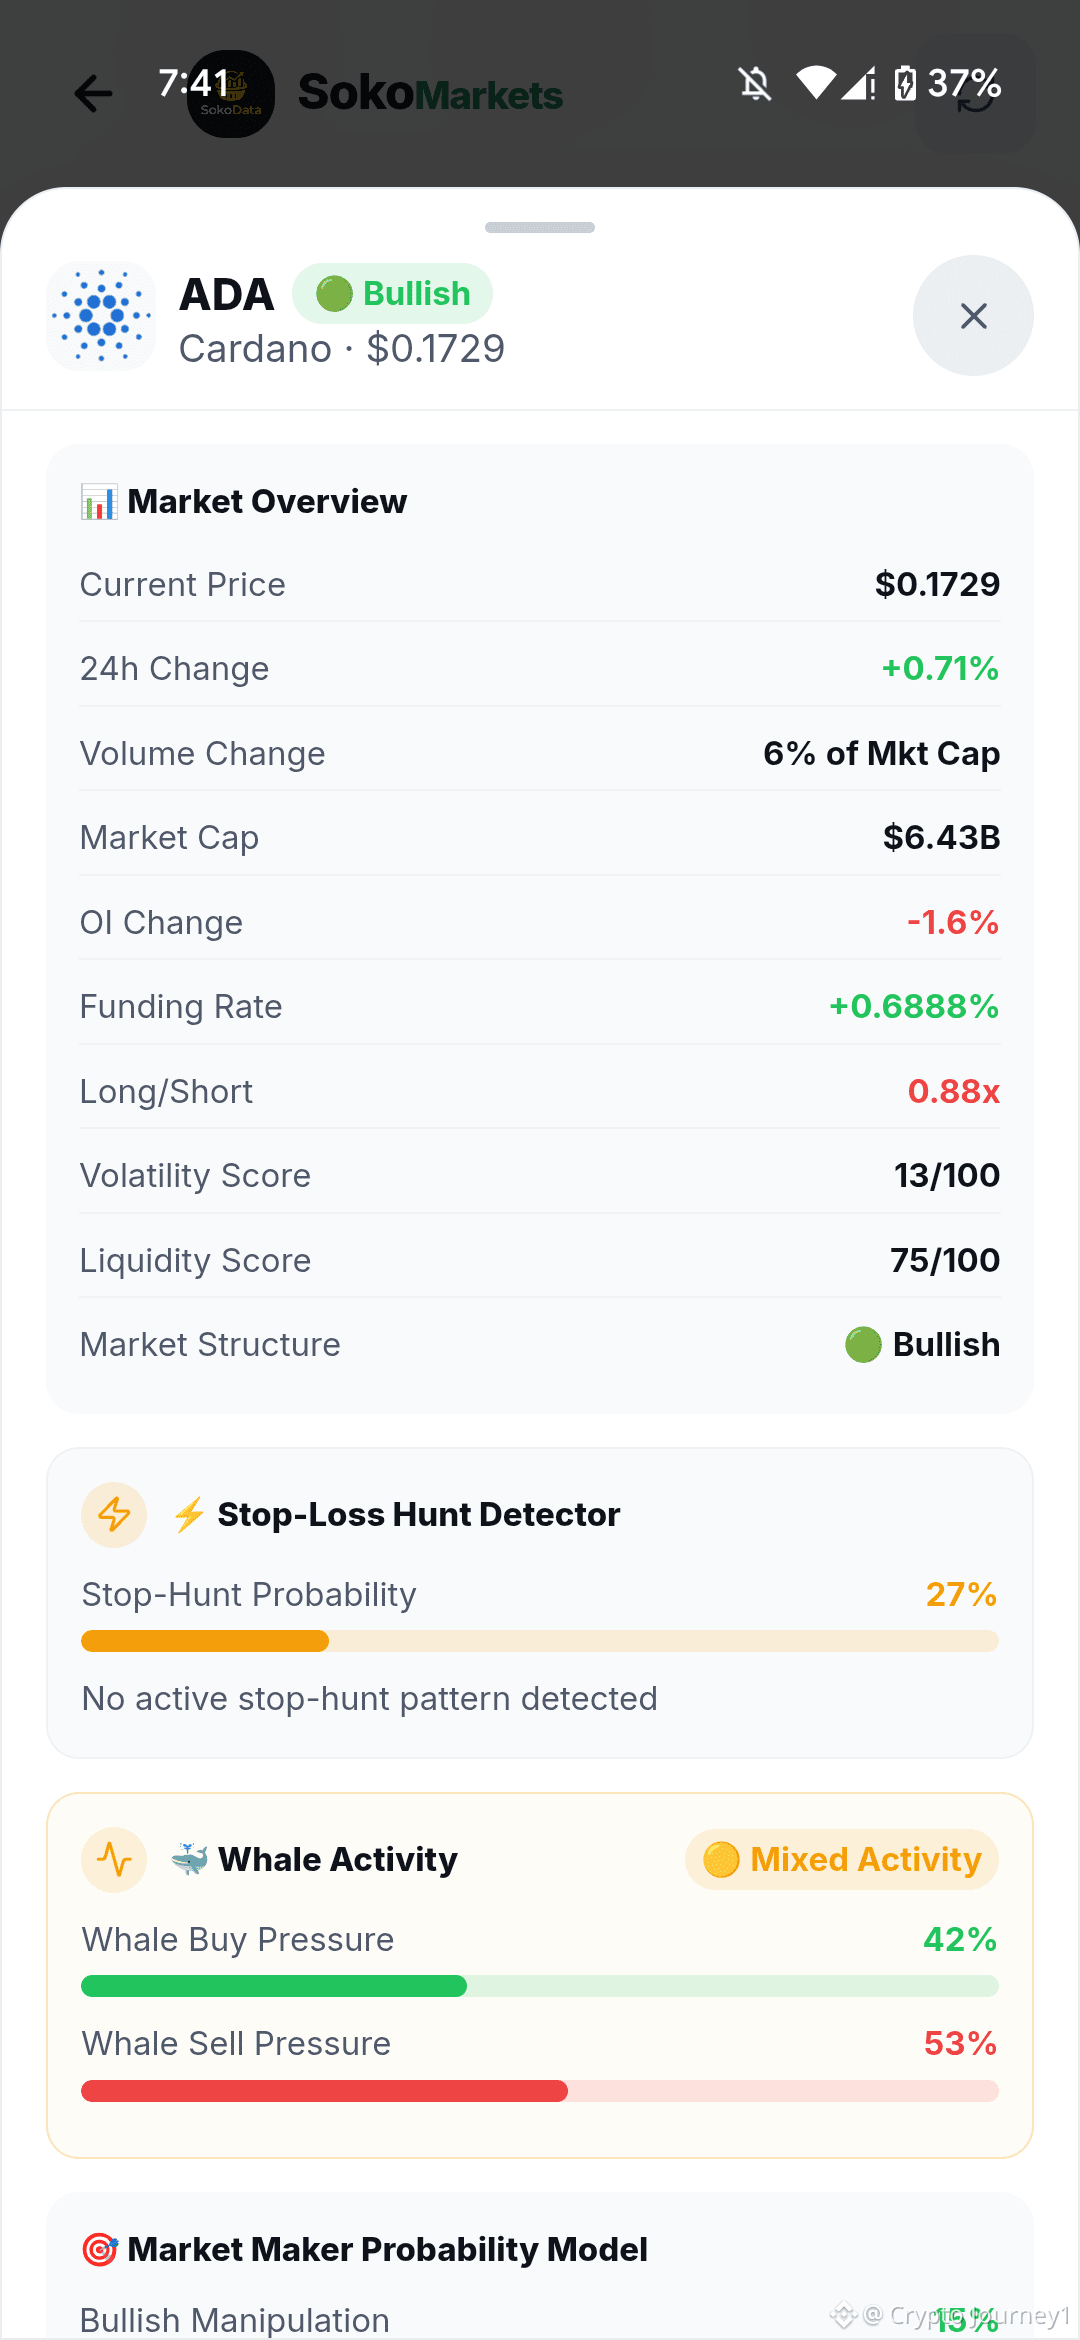Tap the muted notifications bell in status bar
This screenshot has width=1080, height=2340.
pyautogui.click(x=755, y=84)
